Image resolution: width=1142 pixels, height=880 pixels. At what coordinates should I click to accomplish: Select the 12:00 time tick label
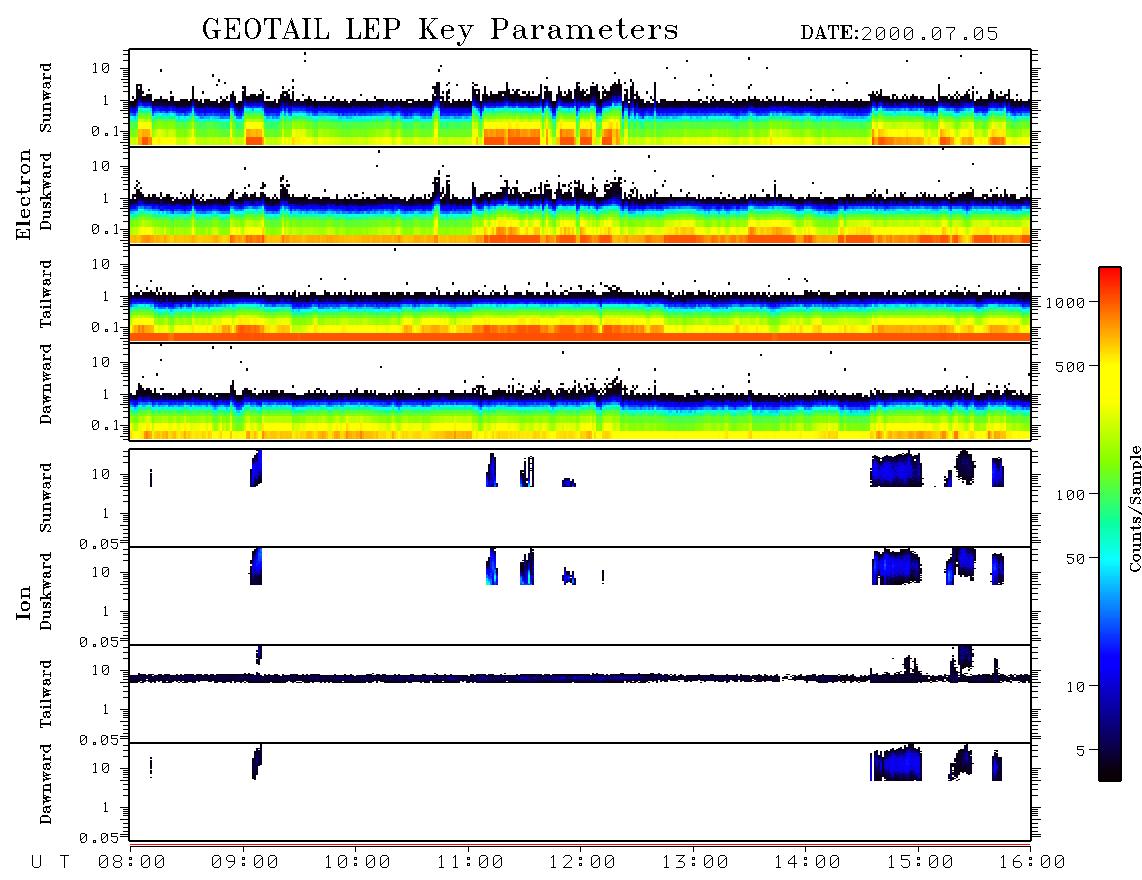coord(582,862)
